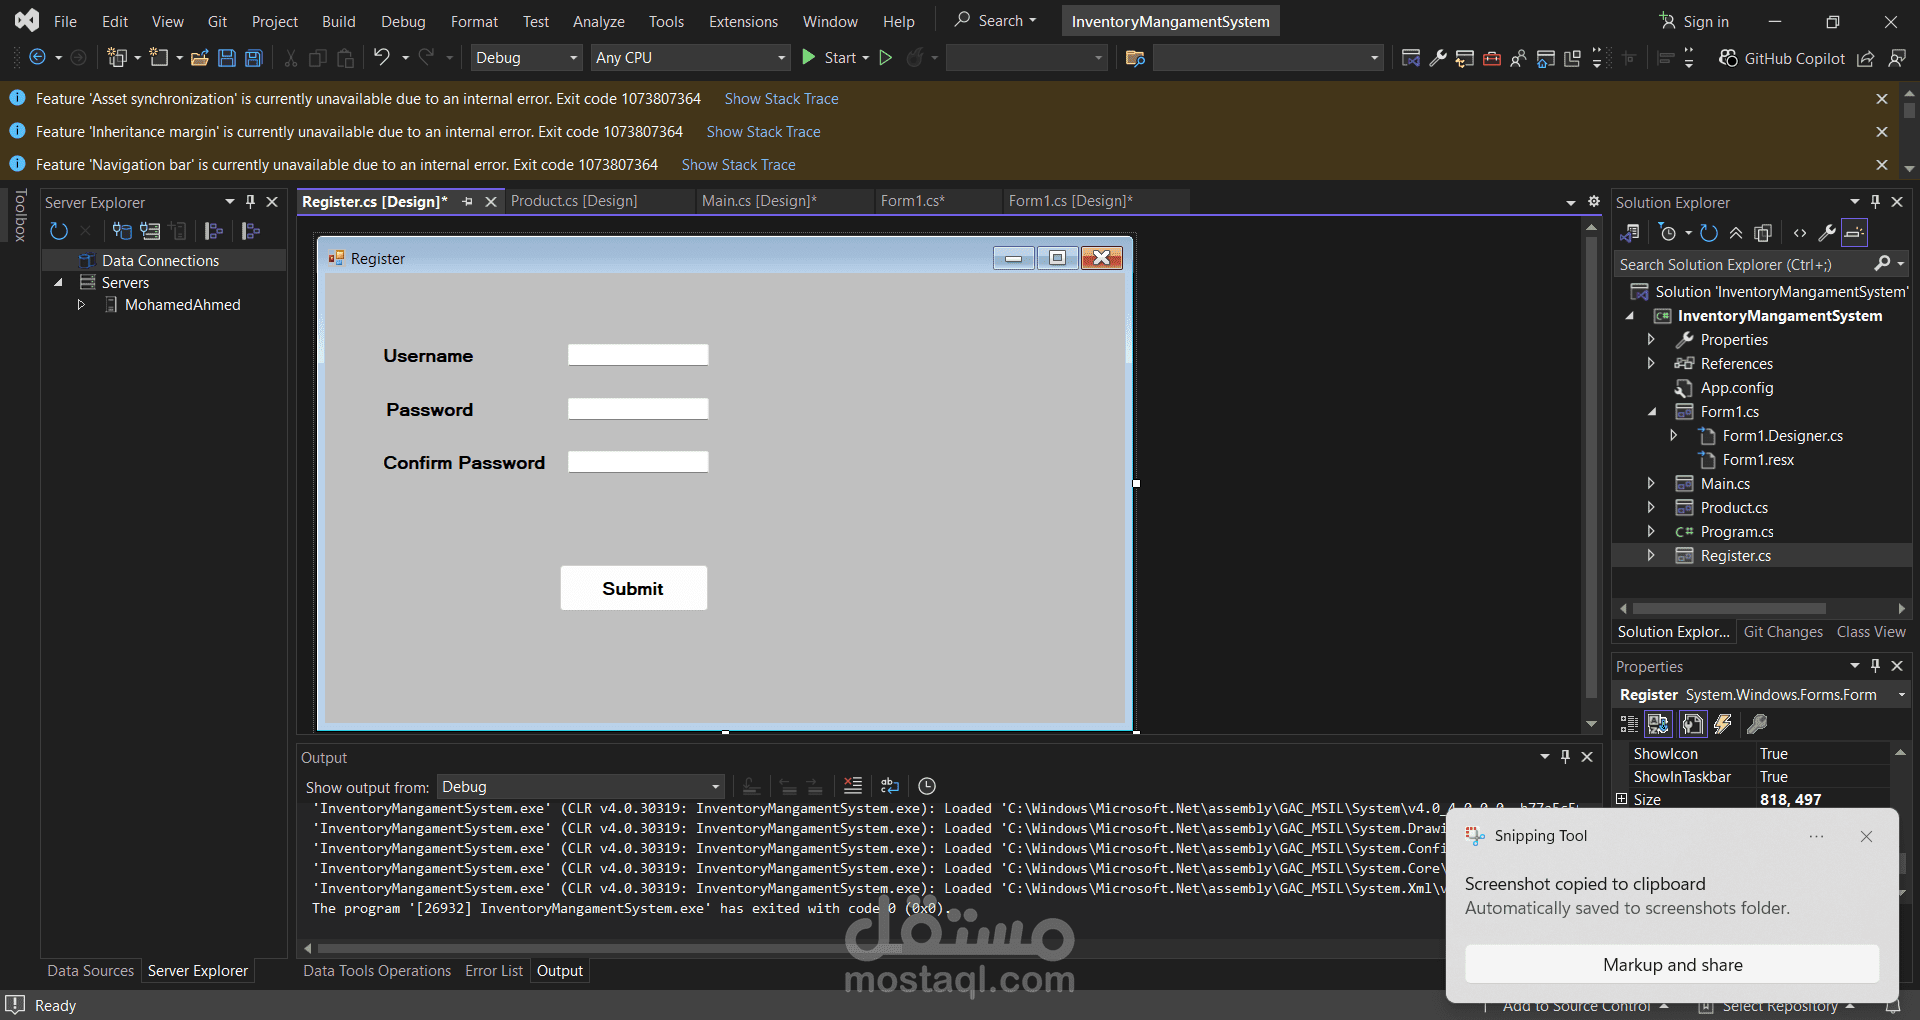Image resolution: width=1920 pixels, height=1020 pixels.
Task: Dismiss the Inheritance margin error notification
Action: 1882,132
